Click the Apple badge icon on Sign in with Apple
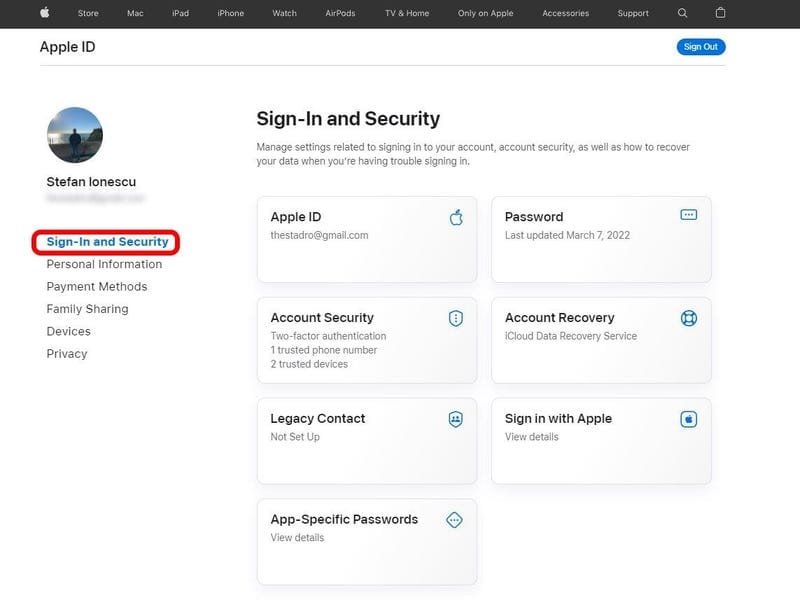 point(689,419)
